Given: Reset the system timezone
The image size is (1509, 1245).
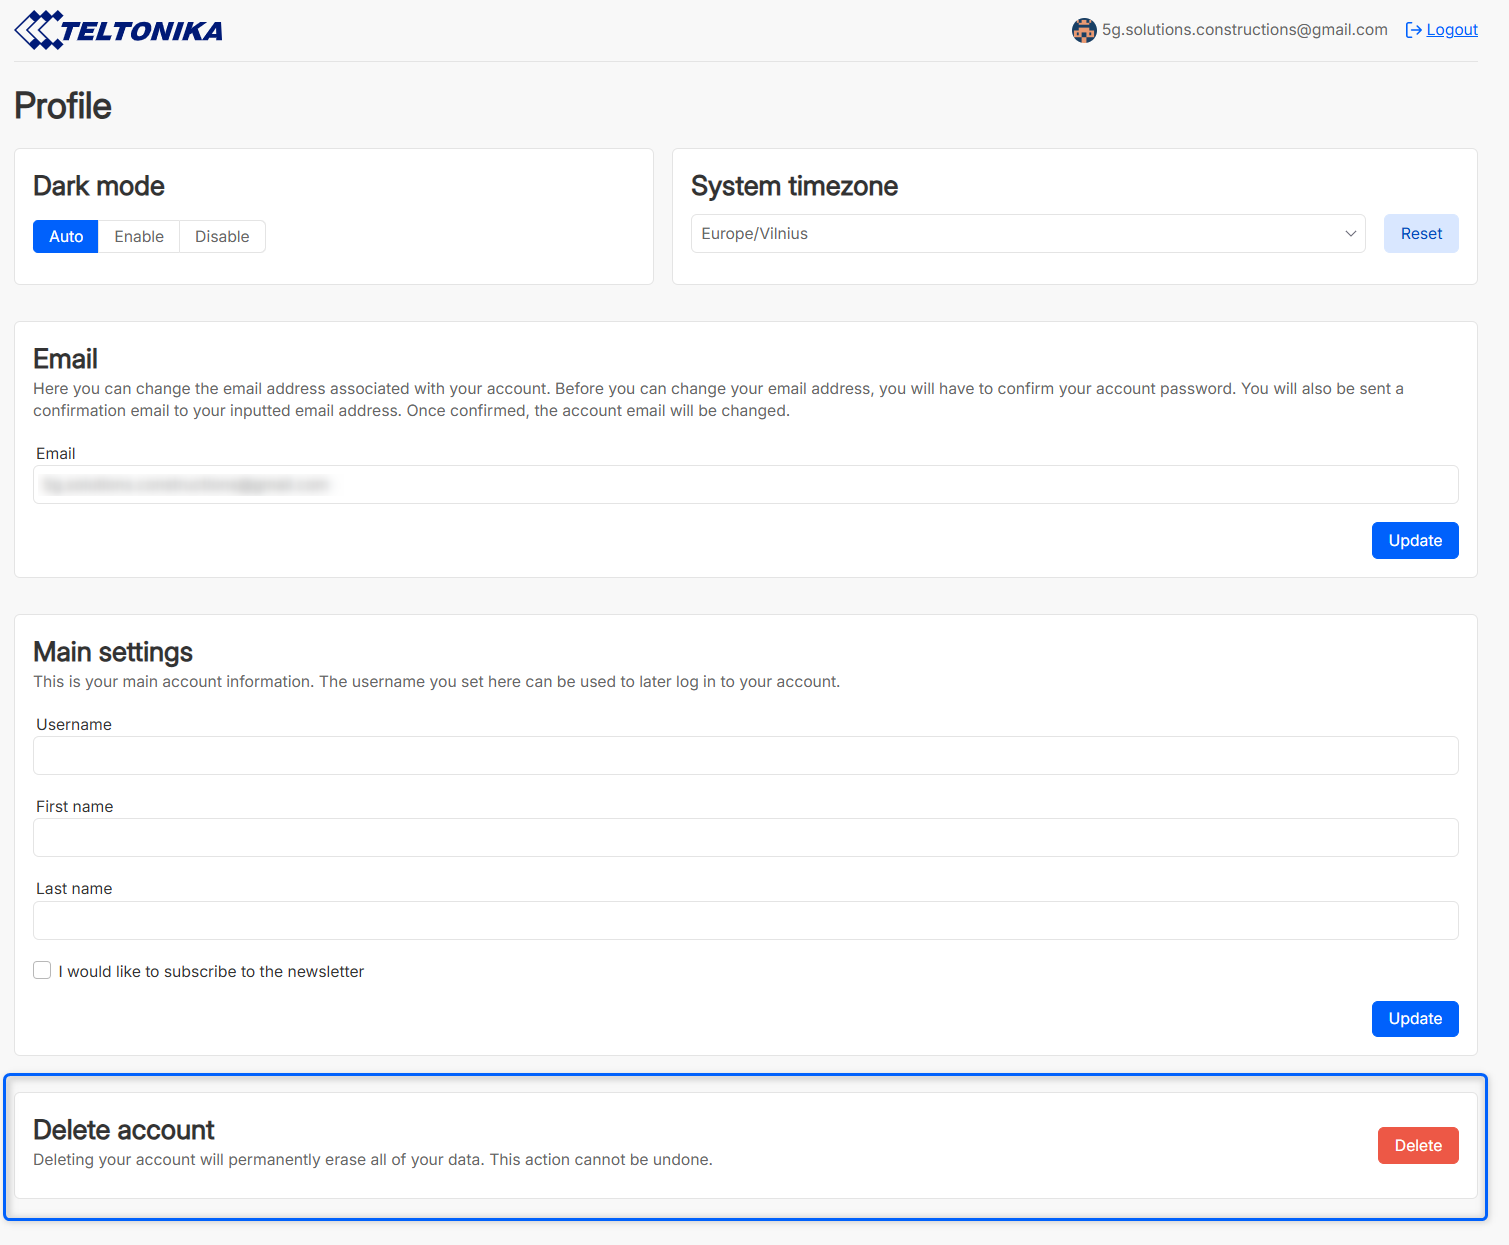Looking at the screenshot, I should coord(1420,234).
